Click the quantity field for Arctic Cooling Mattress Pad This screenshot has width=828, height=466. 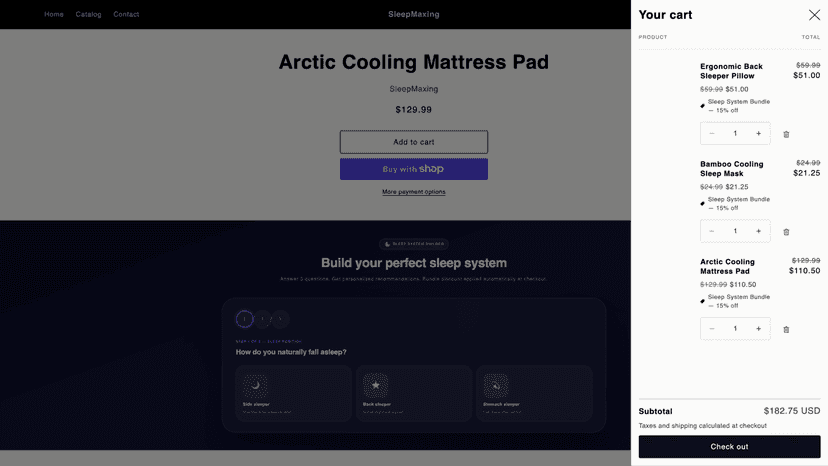click(735, 329)
